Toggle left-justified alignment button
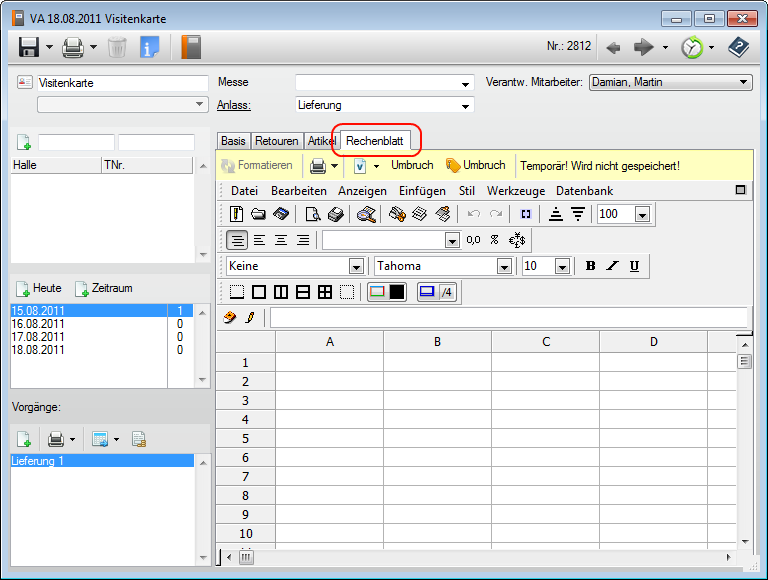Screen dimensions: 768x580 click(259, 240)
